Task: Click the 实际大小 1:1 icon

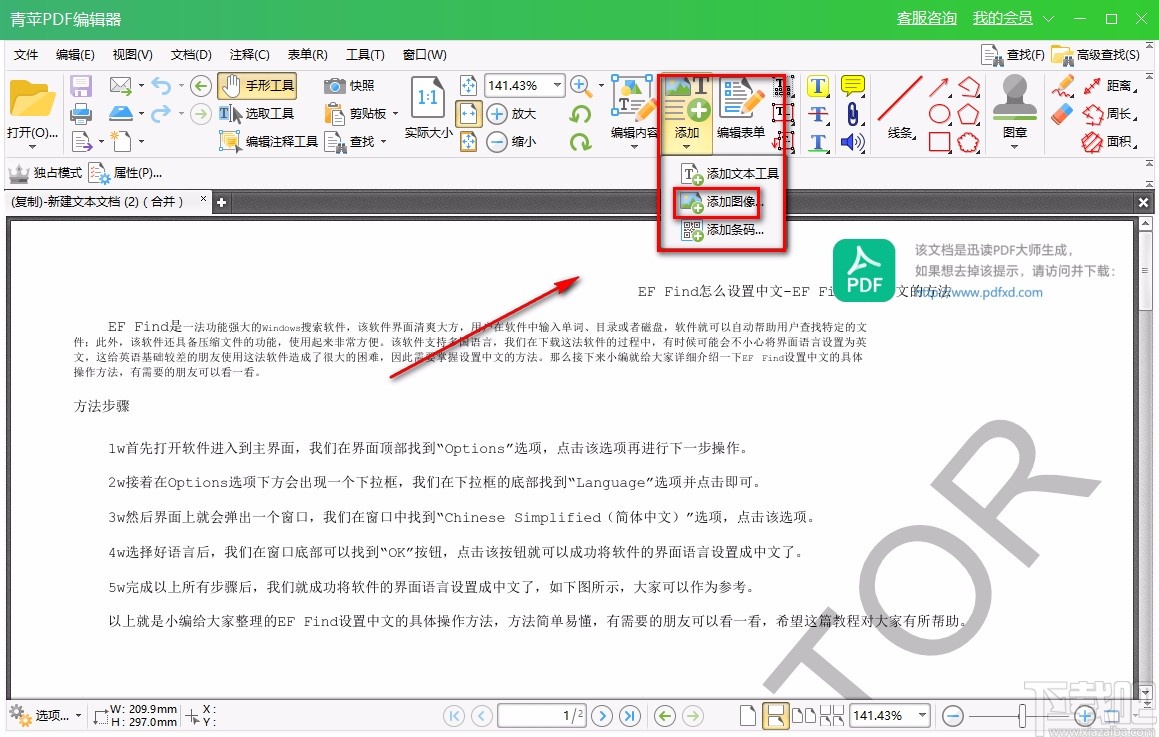Action: coord(428,108)
